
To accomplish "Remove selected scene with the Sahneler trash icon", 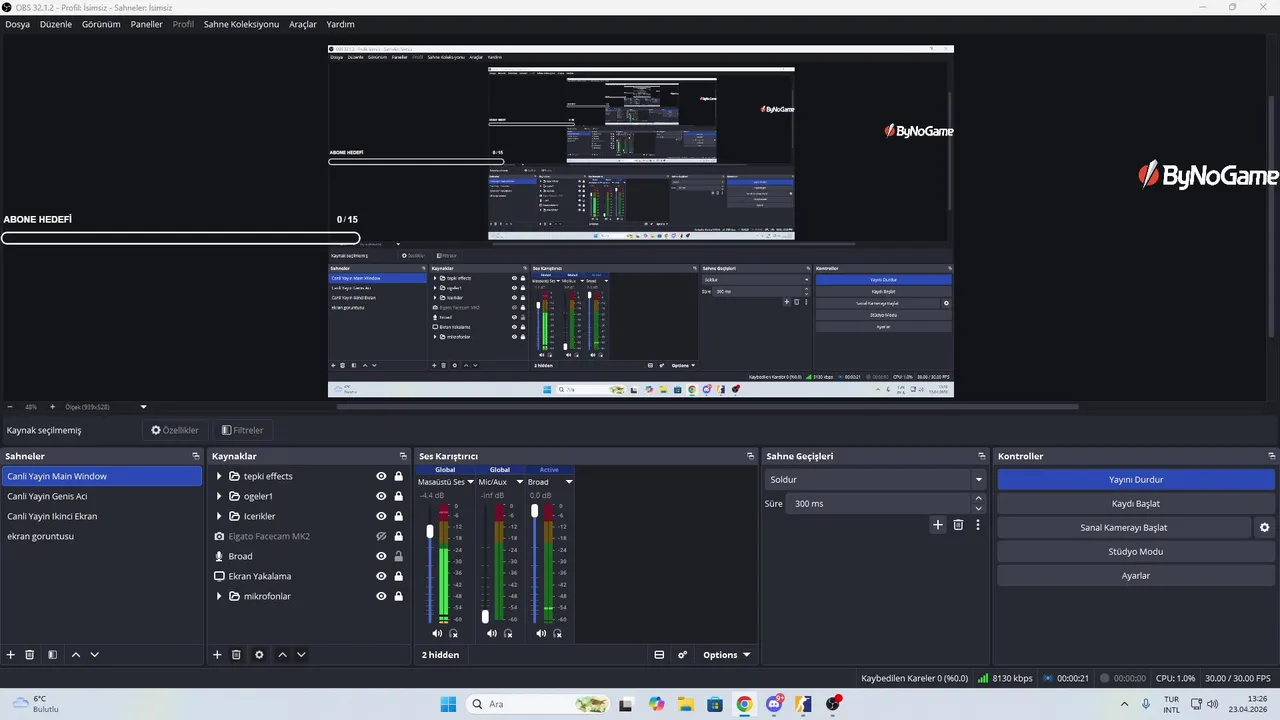I will pyautogui.click(x=30, y=655).
